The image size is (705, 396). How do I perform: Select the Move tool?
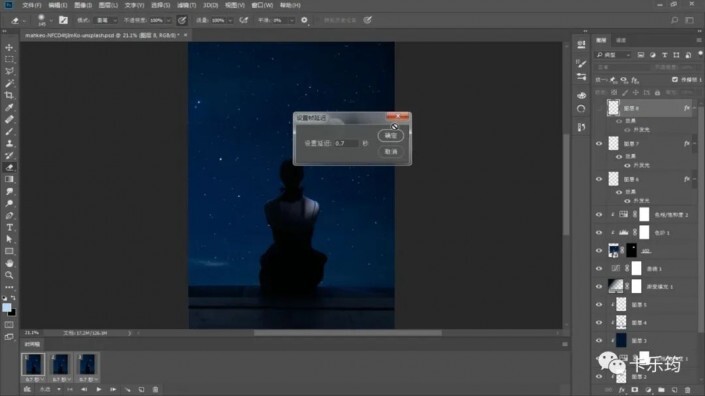[x=9, y=47]
